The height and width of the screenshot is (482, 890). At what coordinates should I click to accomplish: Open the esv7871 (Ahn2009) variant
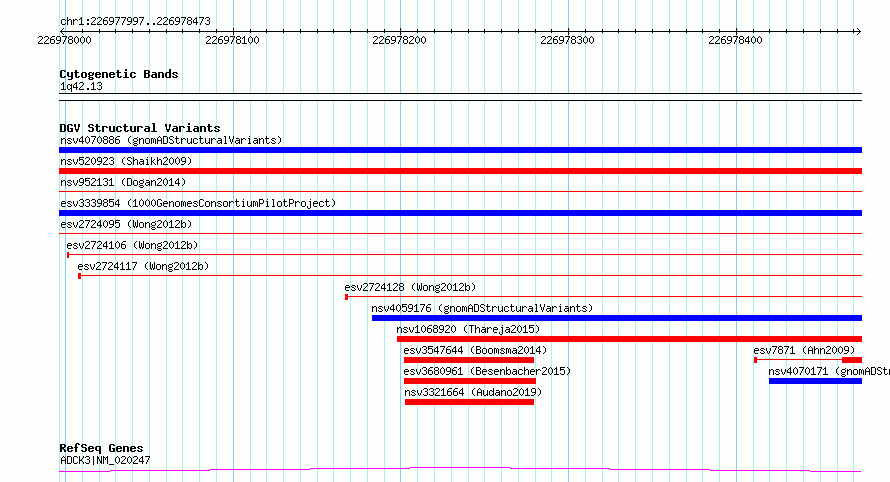pos(804,350)
